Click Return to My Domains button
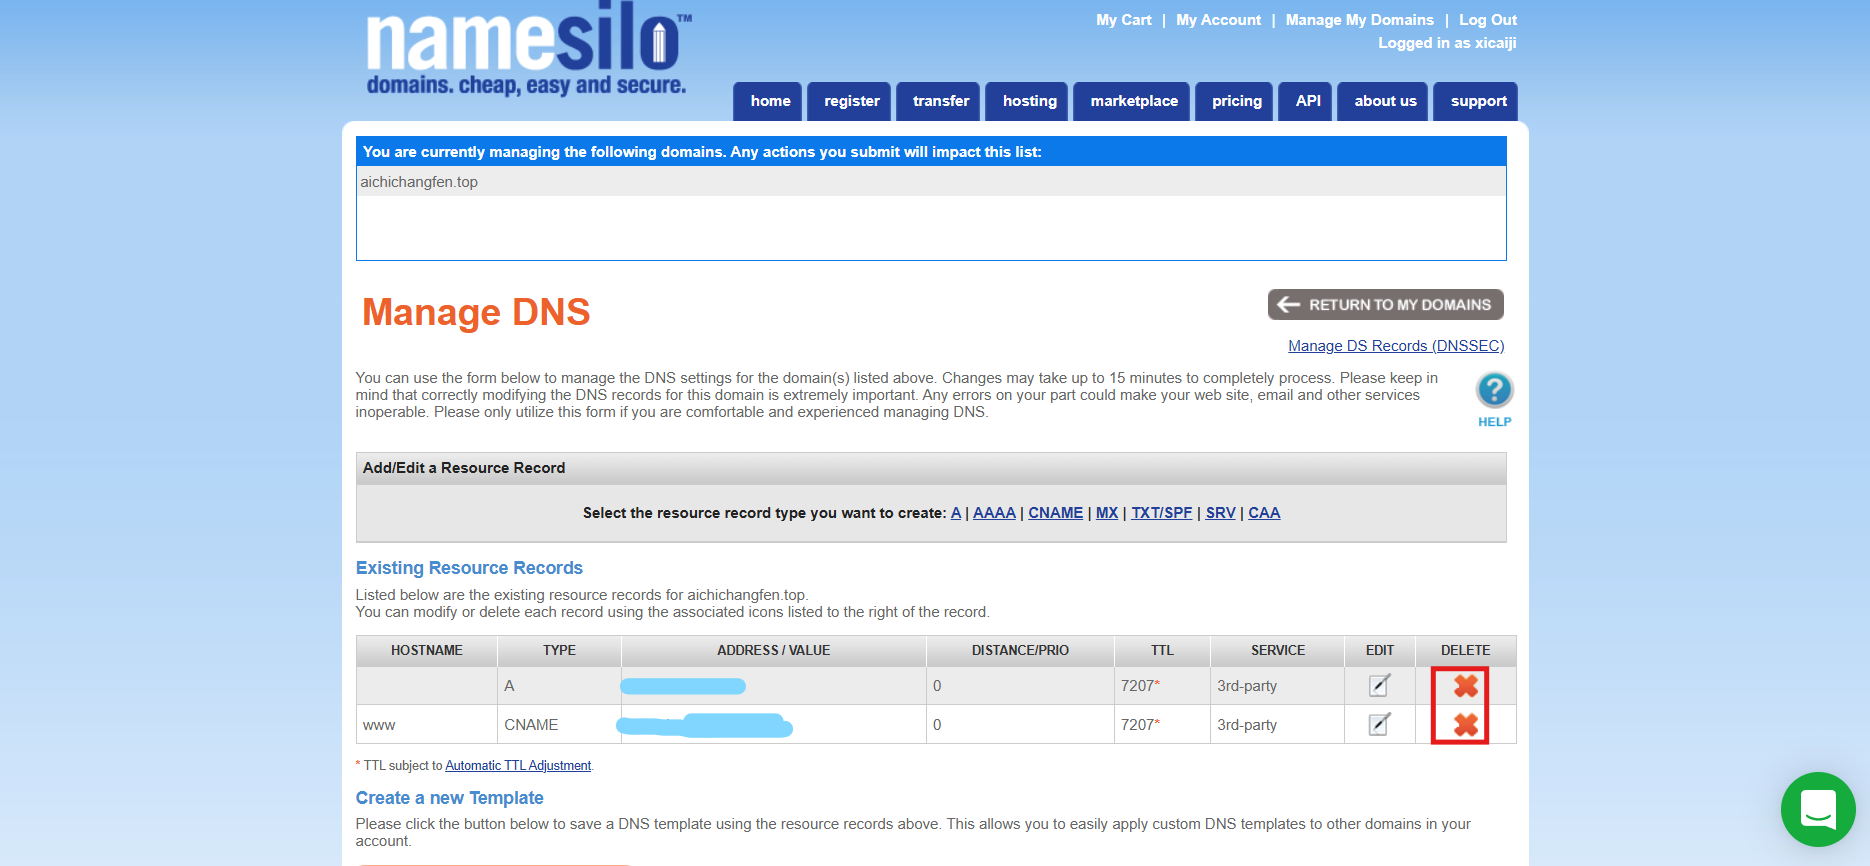This screenshot has width=1870, height=866. 1385,305
